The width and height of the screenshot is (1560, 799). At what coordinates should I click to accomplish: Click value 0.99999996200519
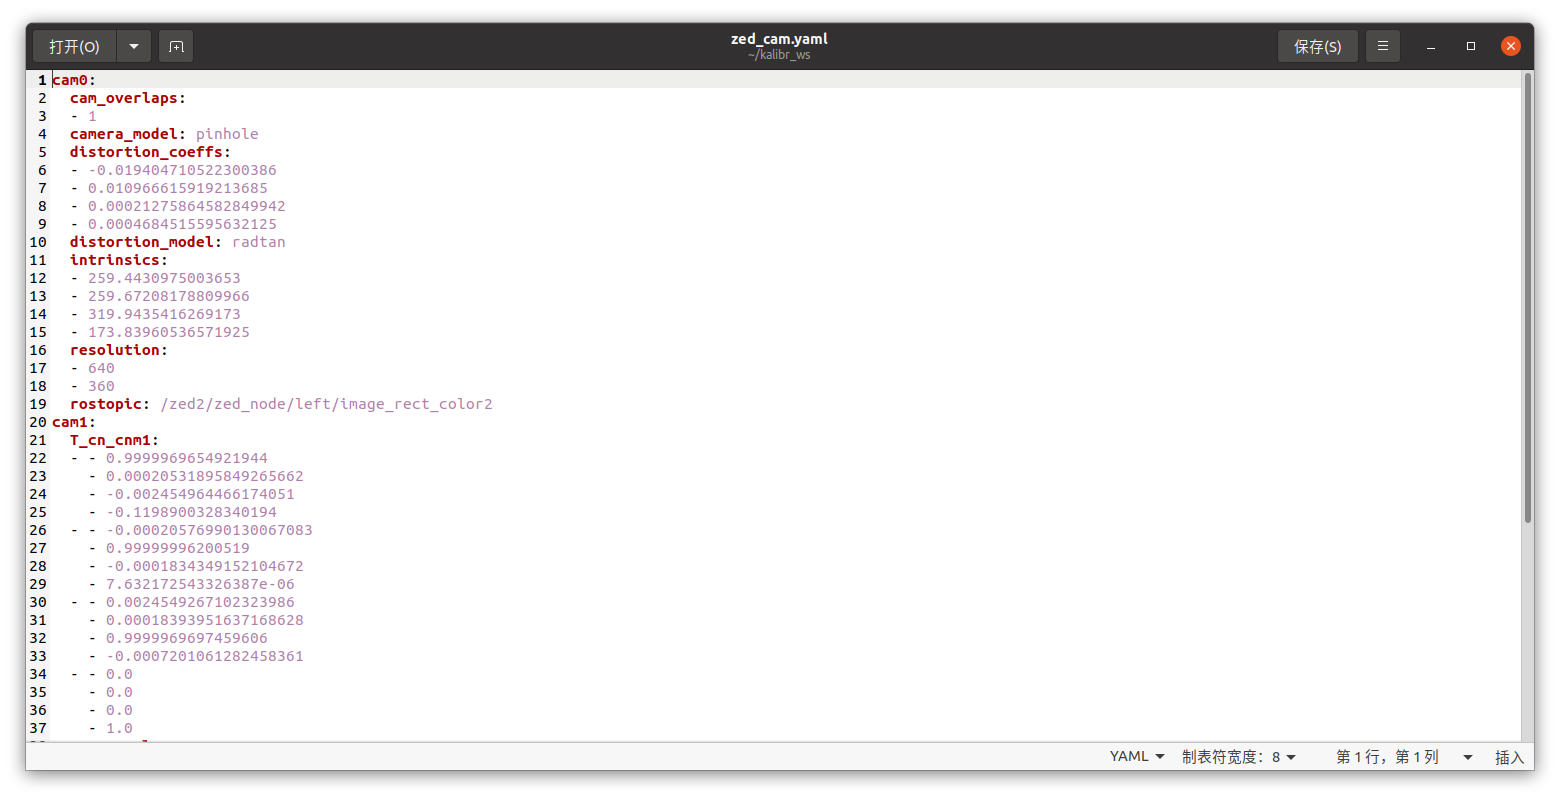(178, 548)
